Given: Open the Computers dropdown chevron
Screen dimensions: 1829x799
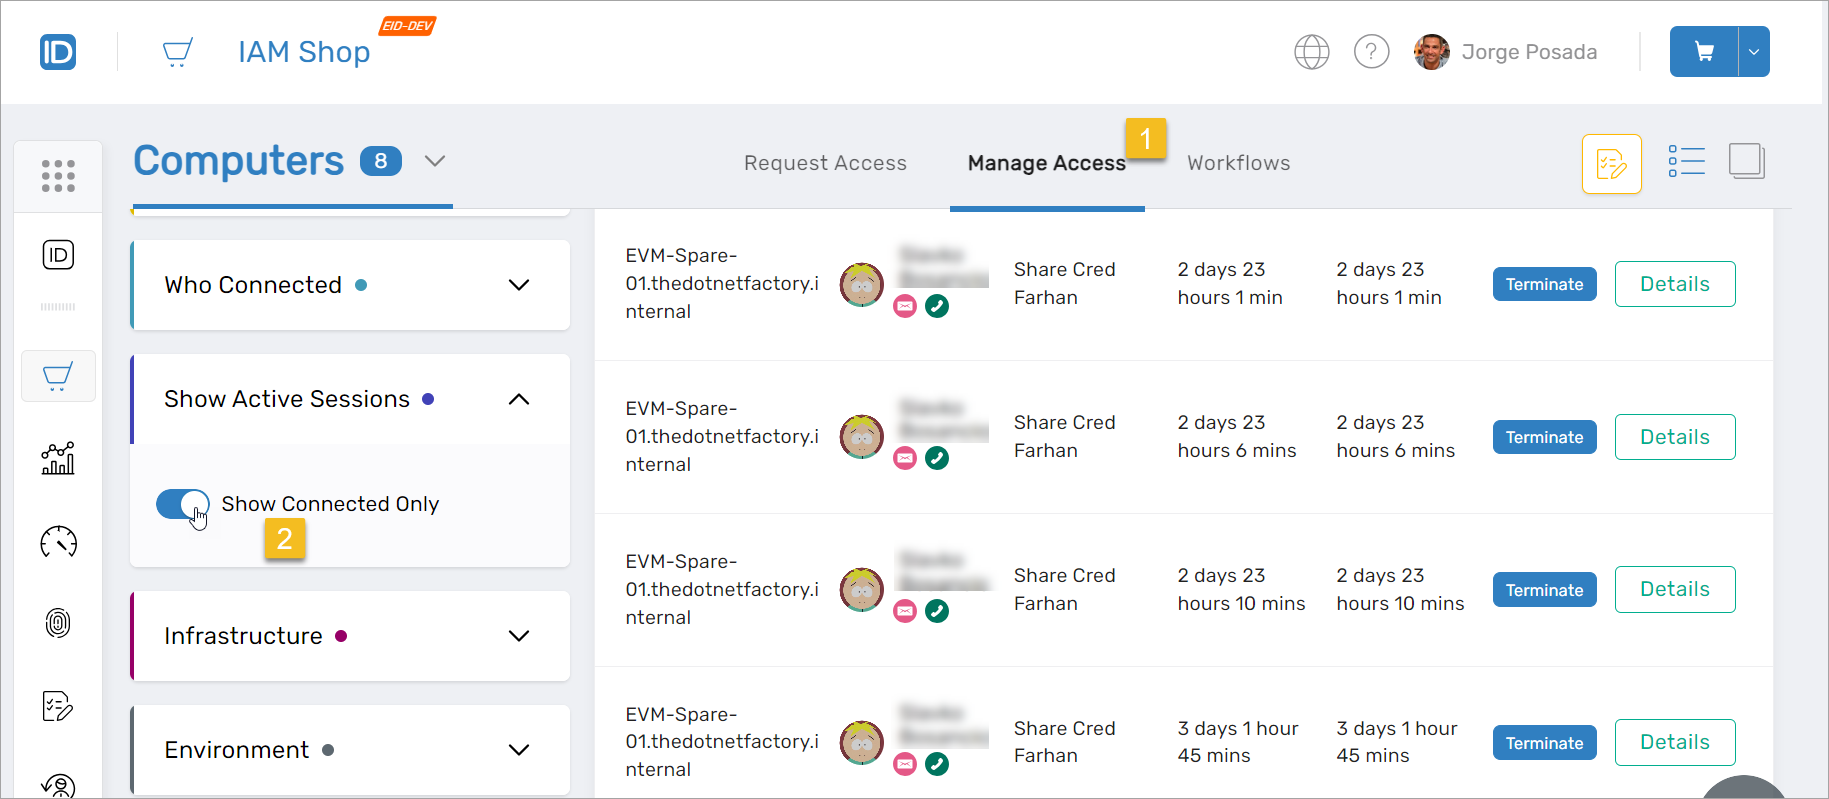Looking at the screenshot, I should click(434, 161).
